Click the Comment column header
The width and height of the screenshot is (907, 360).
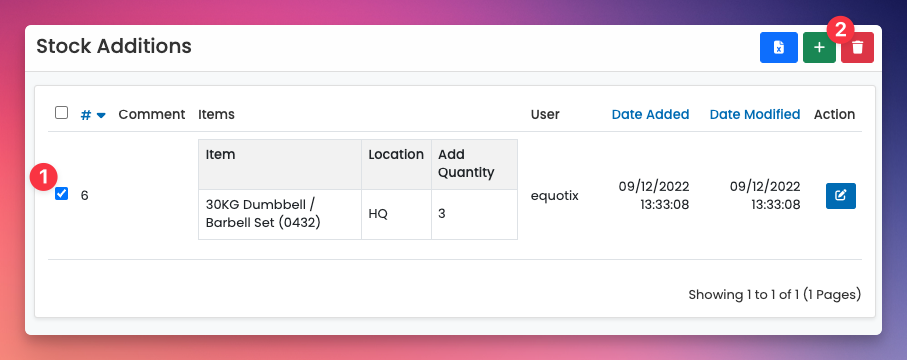pos(152,114)
